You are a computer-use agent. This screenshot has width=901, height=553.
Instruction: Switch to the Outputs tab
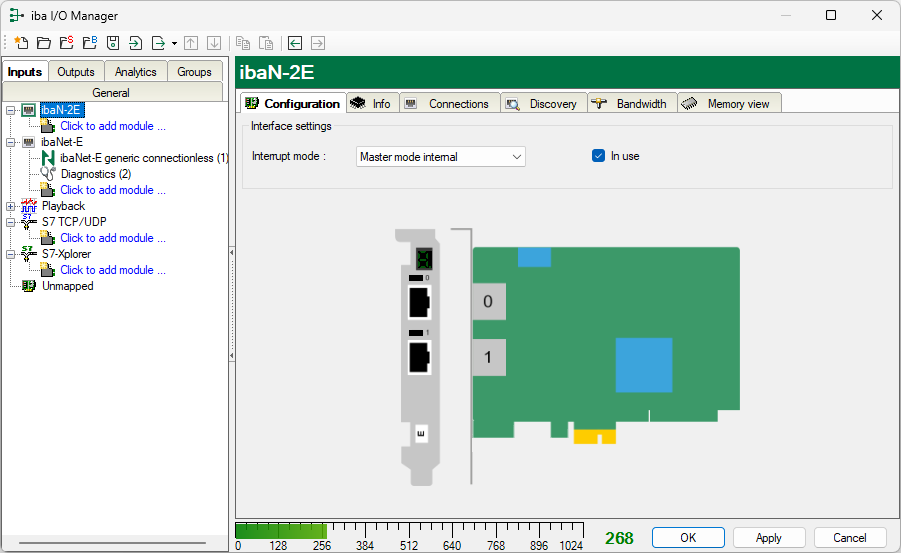coord(76,72)
